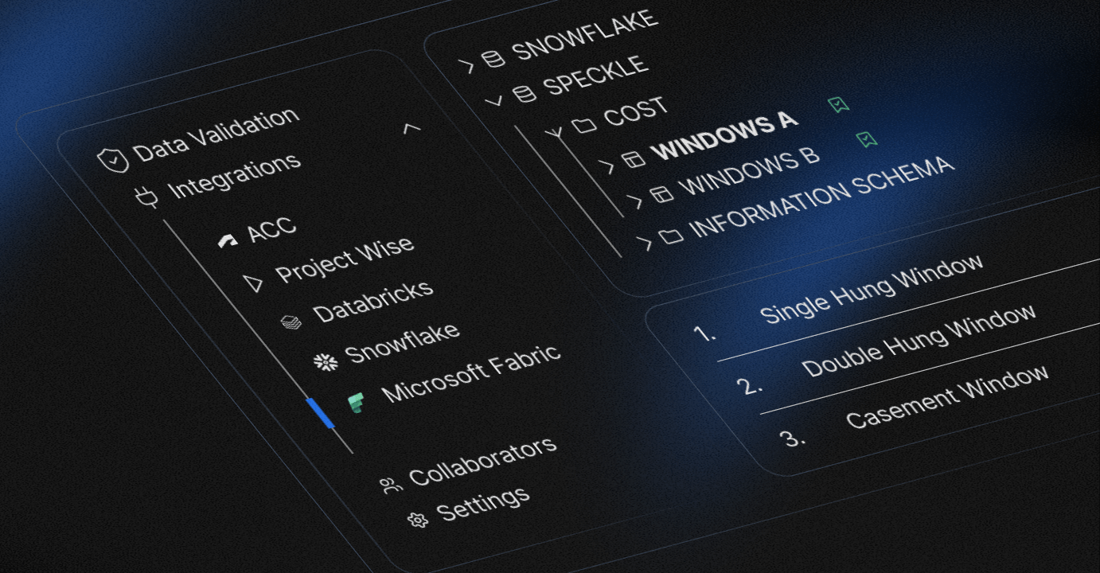This screenshot has width=1100, height=573.
Task: Click the blue active indicator bar beside Microsoft Fabric
Action: (320, 412)
